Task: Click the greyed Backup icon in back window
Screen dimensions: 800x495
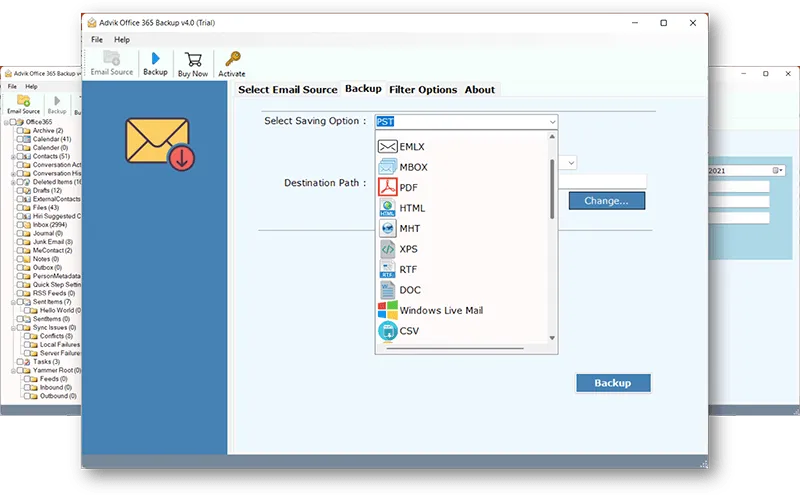Action: pyautogui.click(x=57, y=101)
